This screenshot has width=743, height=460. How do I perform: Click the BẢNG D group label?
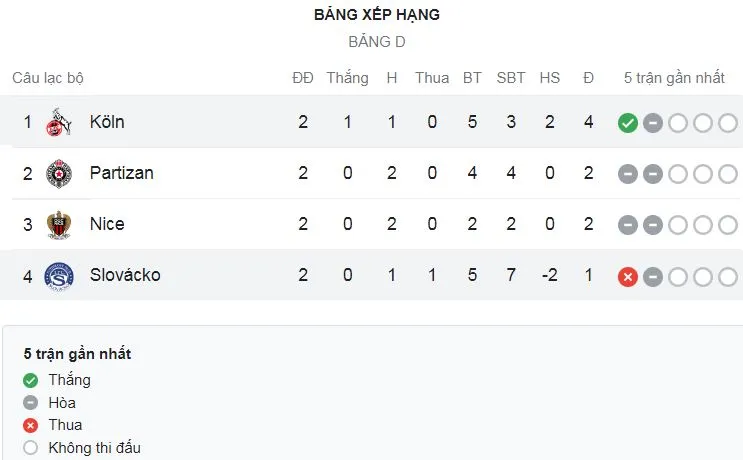(x=377, y=42)
